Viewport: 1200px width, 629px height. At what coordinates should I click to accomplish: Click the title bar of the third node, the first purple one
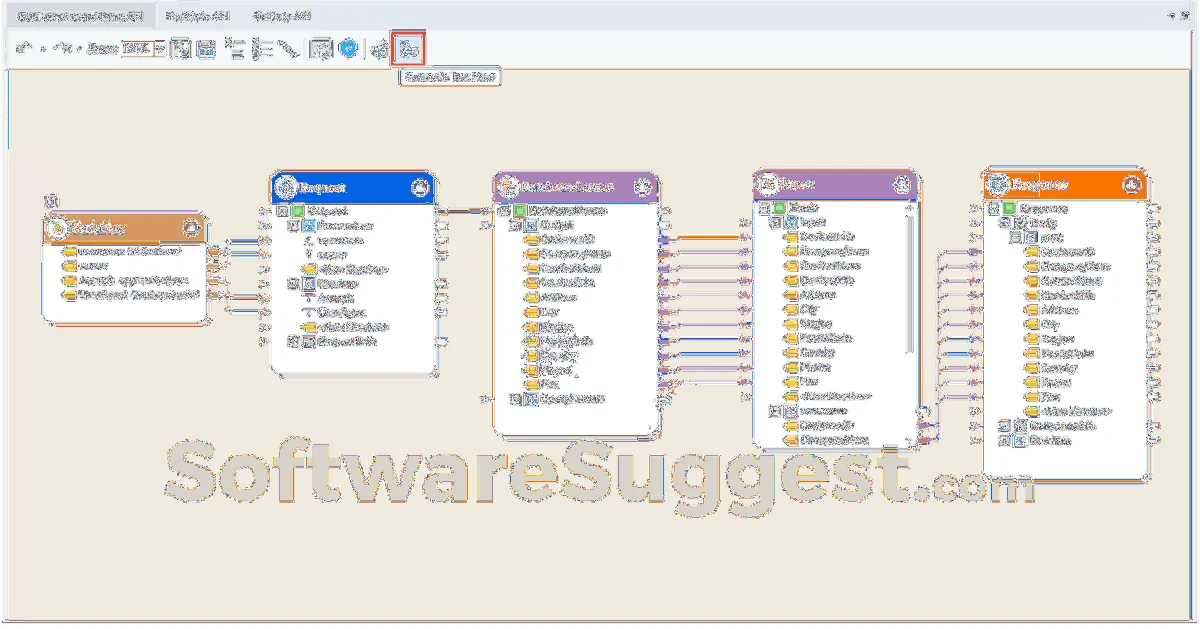pyautogui.click(x=575, y=186)
